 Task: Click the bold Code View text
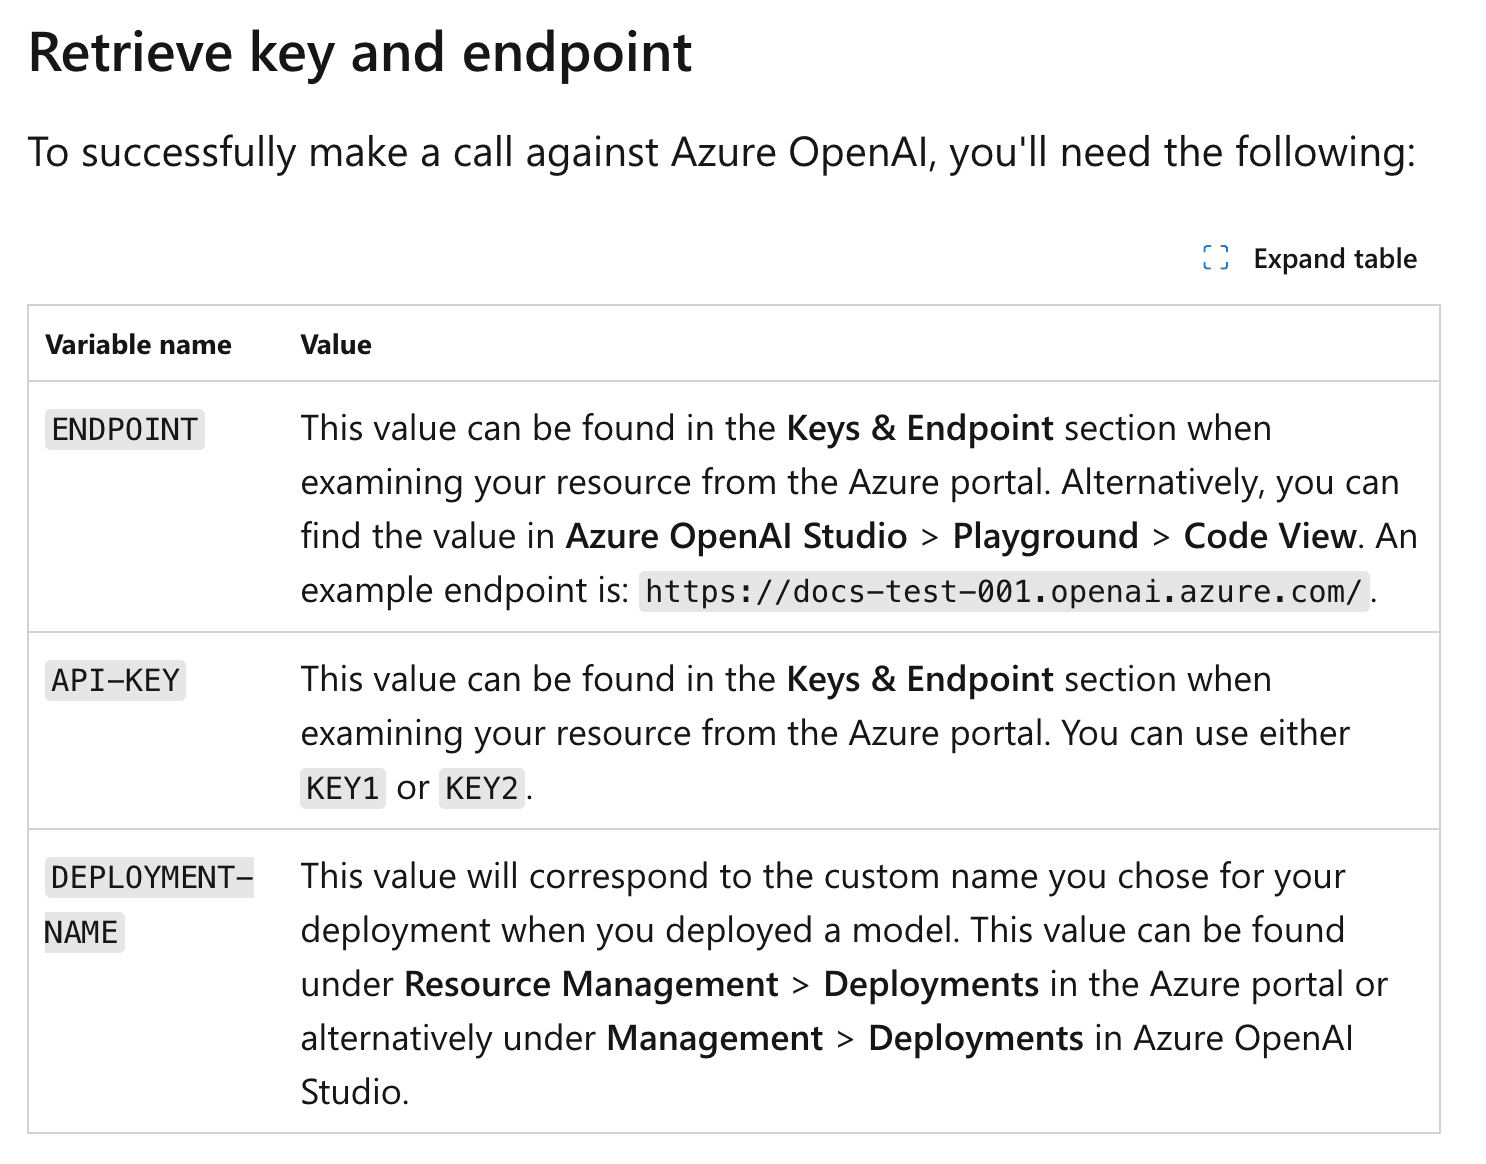pos(1269,536)
